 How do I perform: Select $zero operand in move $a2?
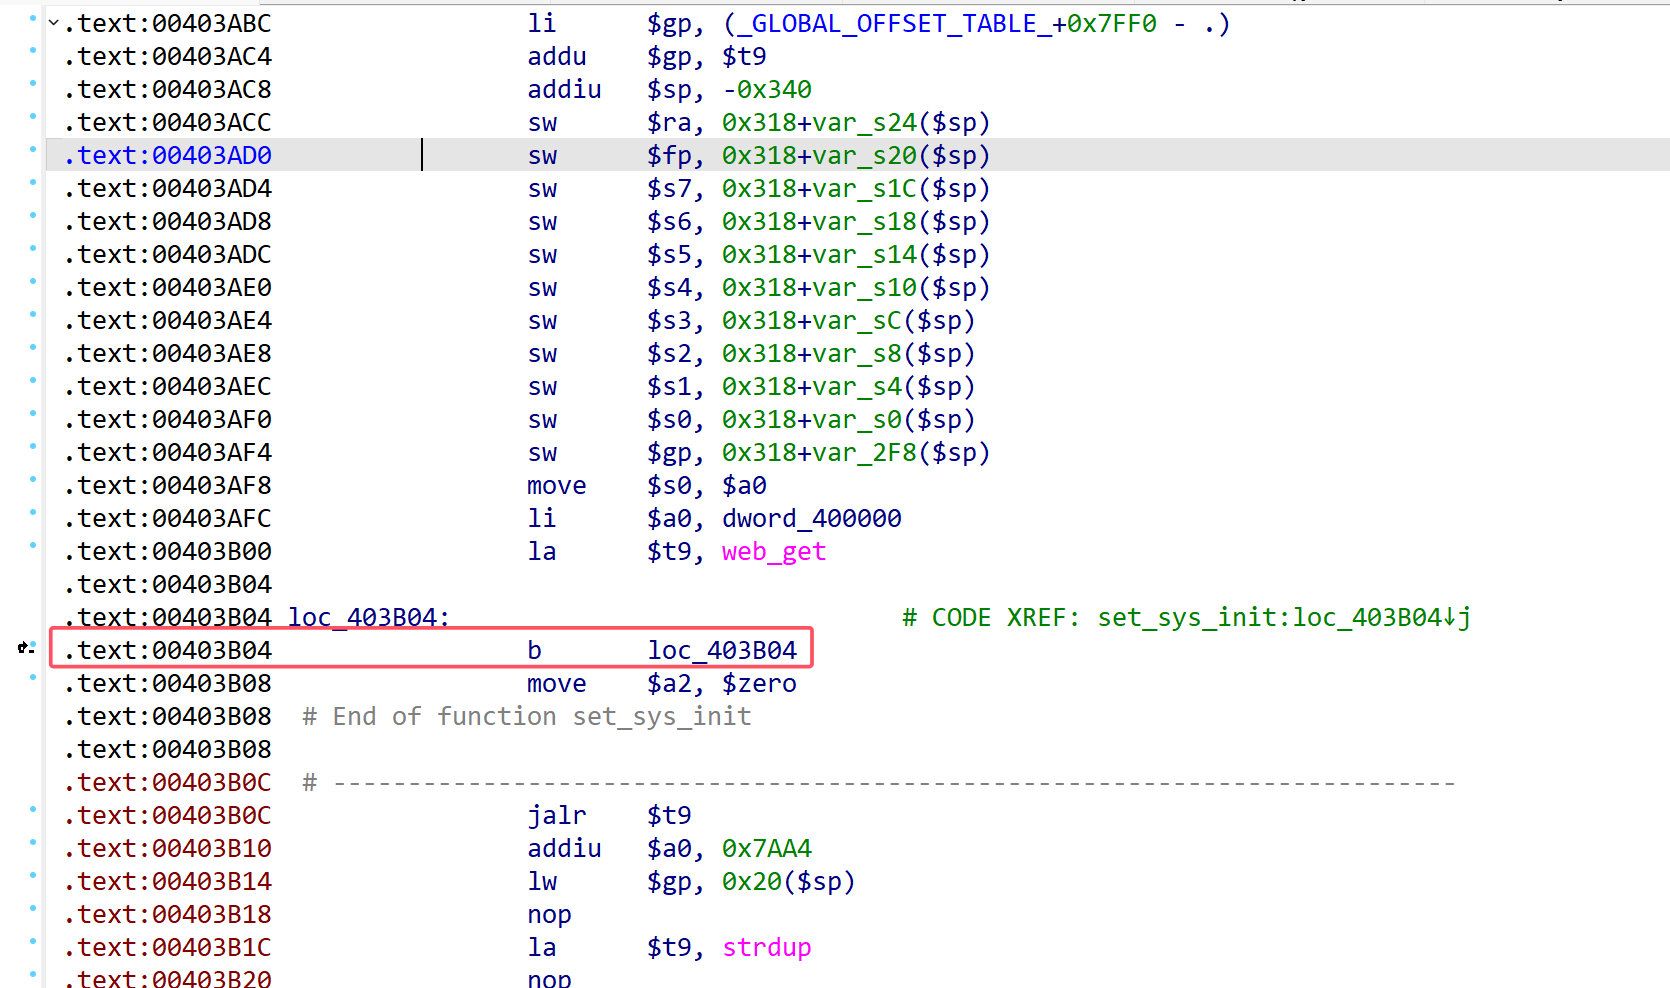point(760,683)
